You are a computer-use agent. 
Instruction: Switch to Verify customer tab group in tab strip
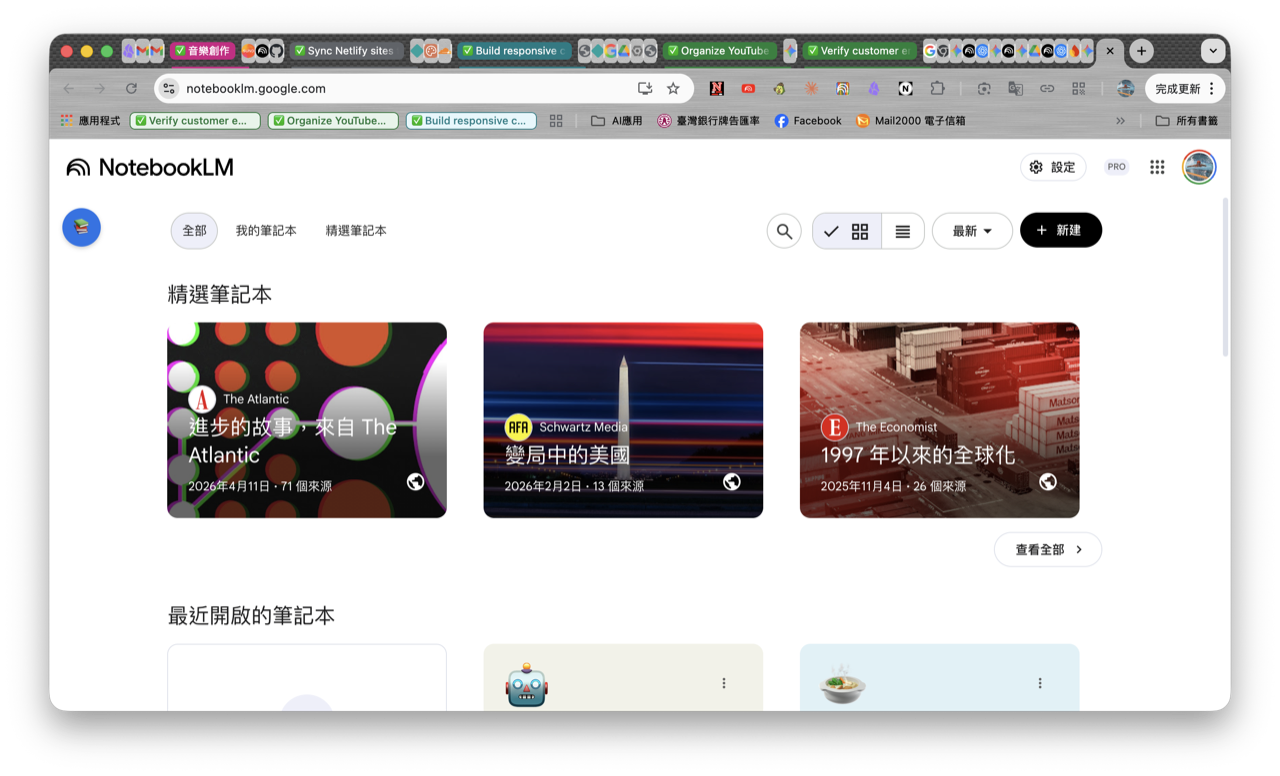point(860,50)
